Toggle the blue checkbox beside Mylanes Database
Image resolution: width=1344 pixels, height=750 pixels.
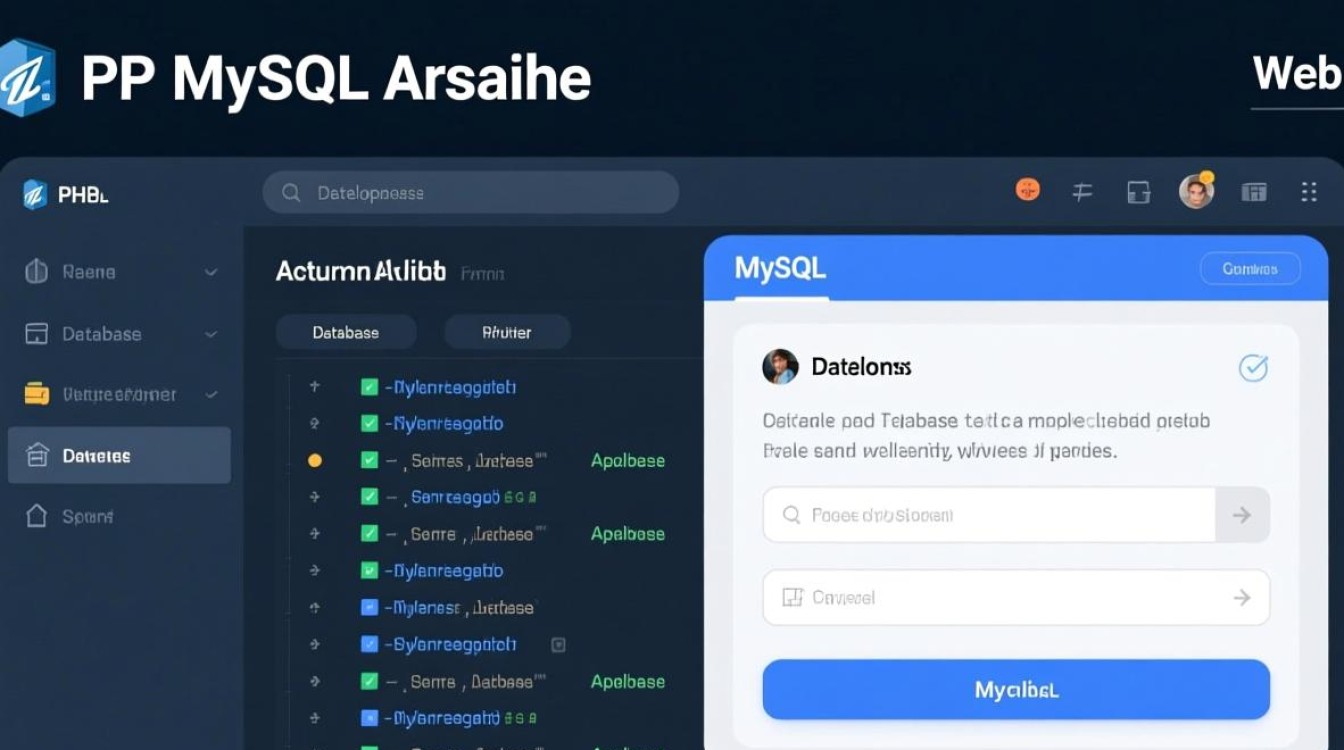click(367, 607)
